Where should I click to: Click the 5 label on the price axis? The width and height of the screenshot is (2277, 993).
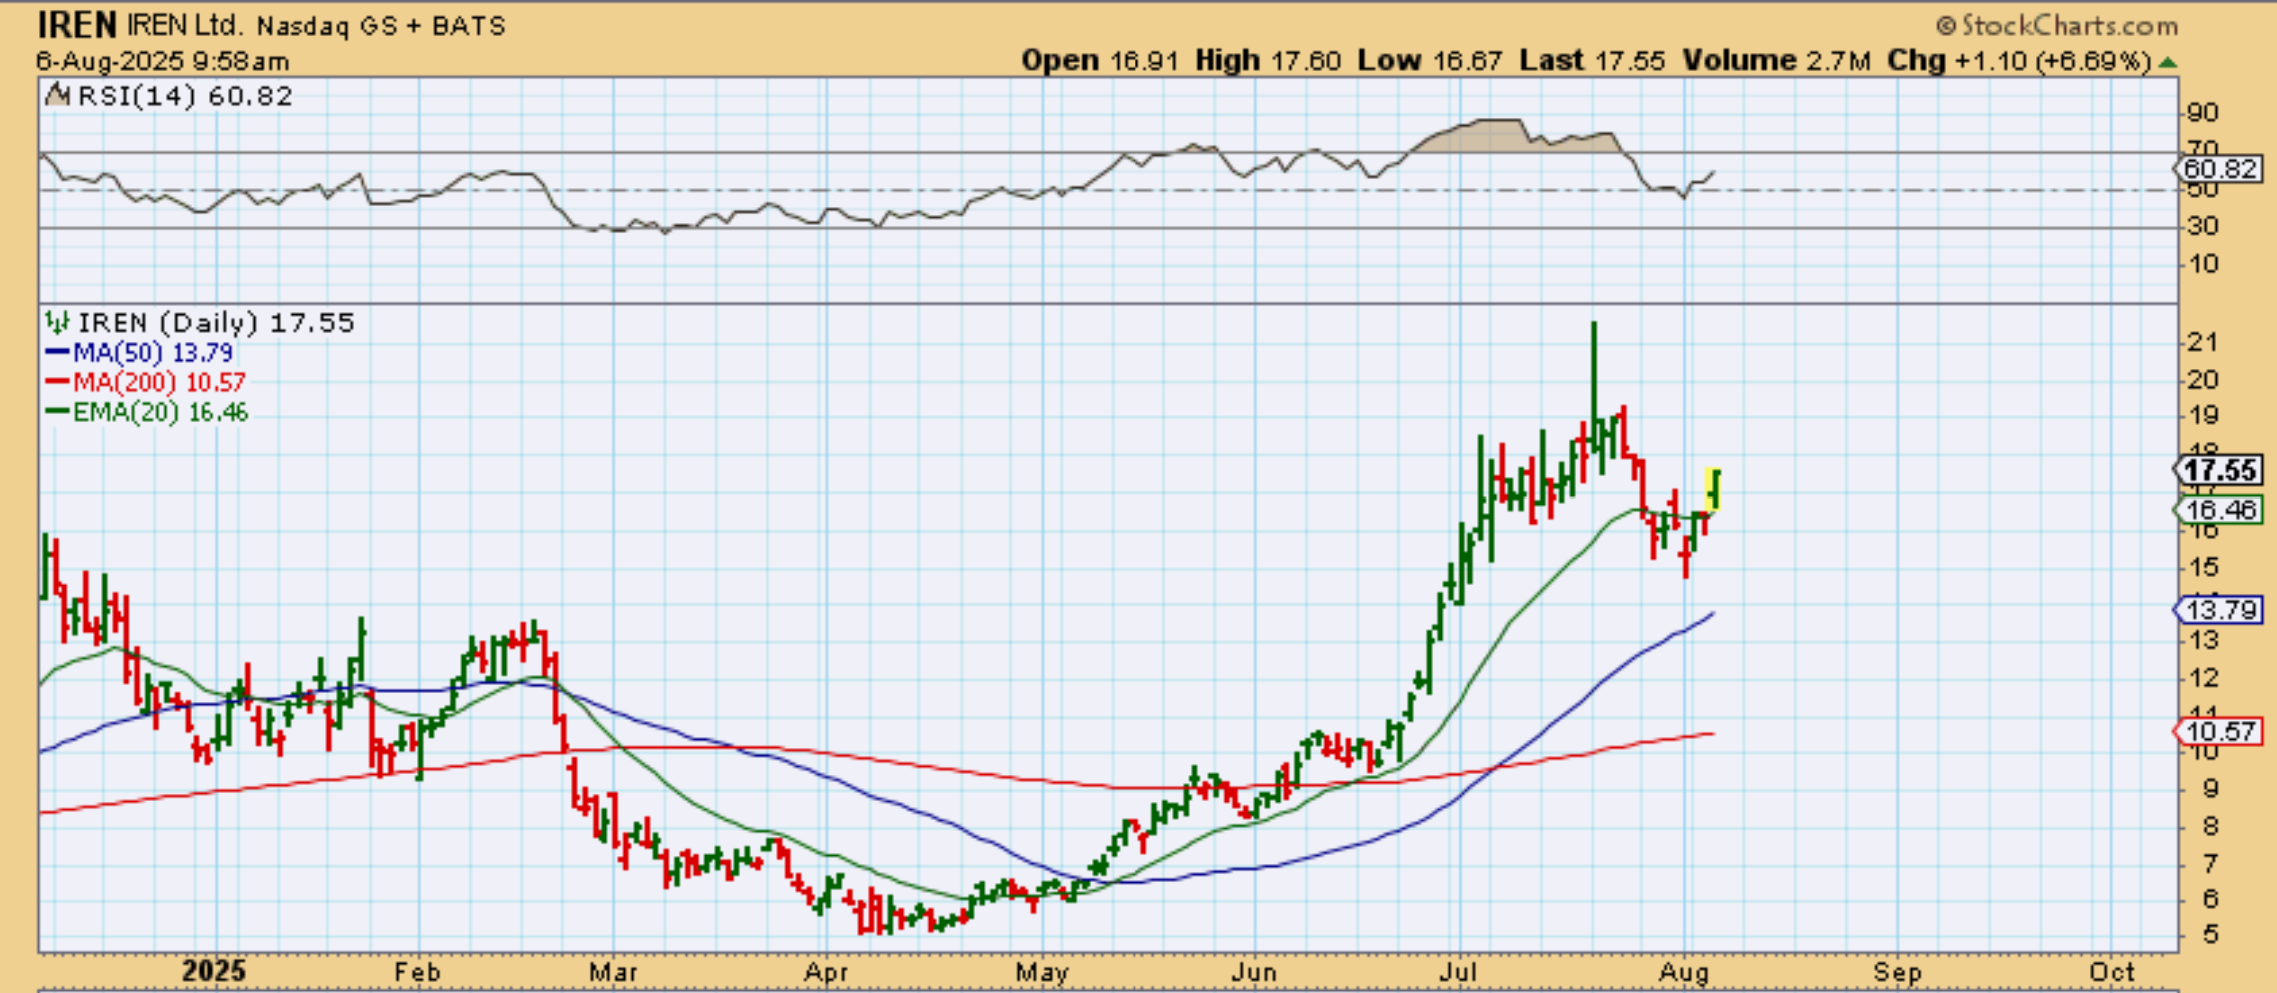(2211, 934)
